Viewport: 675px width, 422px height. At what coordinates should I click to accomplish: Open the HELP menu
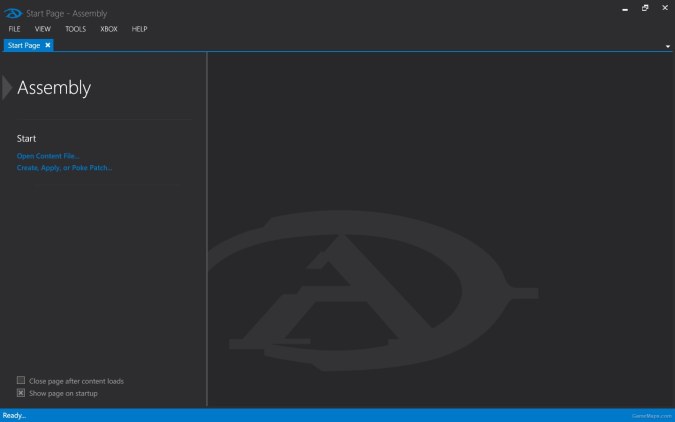click(139, 29)
